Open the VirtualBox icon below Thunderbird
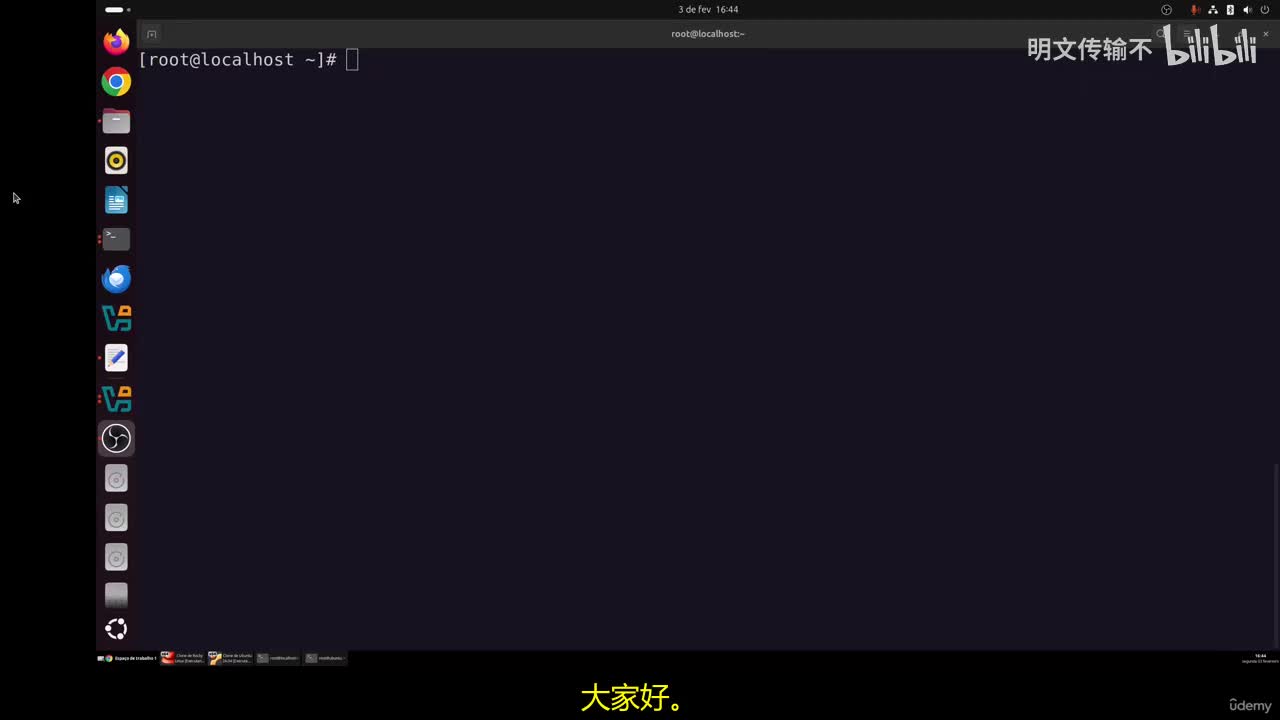This screenshot has width=1280, height=720. coord(116,318)
